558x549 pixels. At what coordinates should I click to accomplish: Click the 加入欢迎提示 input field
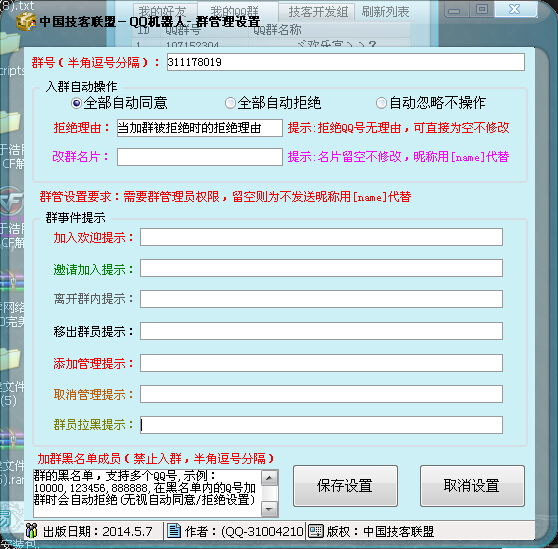(x=321, y=237)
